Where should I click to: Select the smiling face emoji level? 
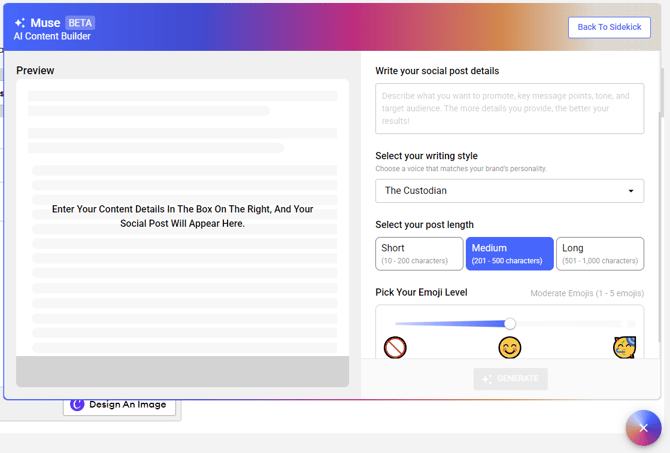(x=510, y=347)
